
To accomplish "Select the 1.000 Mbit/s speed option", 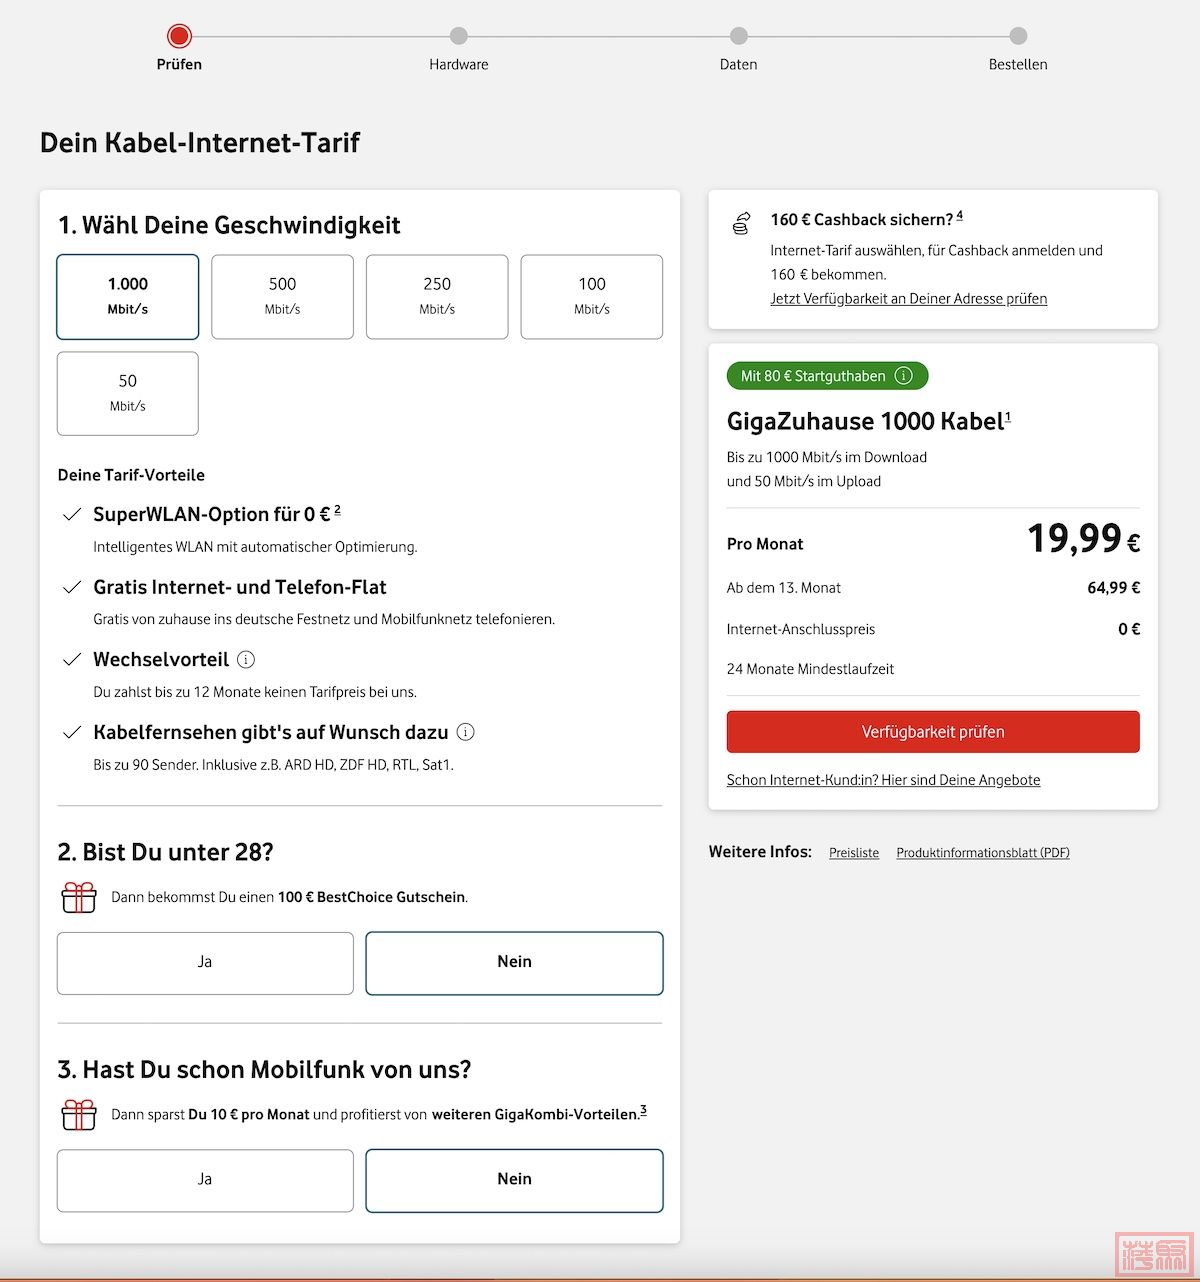I will [x=128, y=297].
